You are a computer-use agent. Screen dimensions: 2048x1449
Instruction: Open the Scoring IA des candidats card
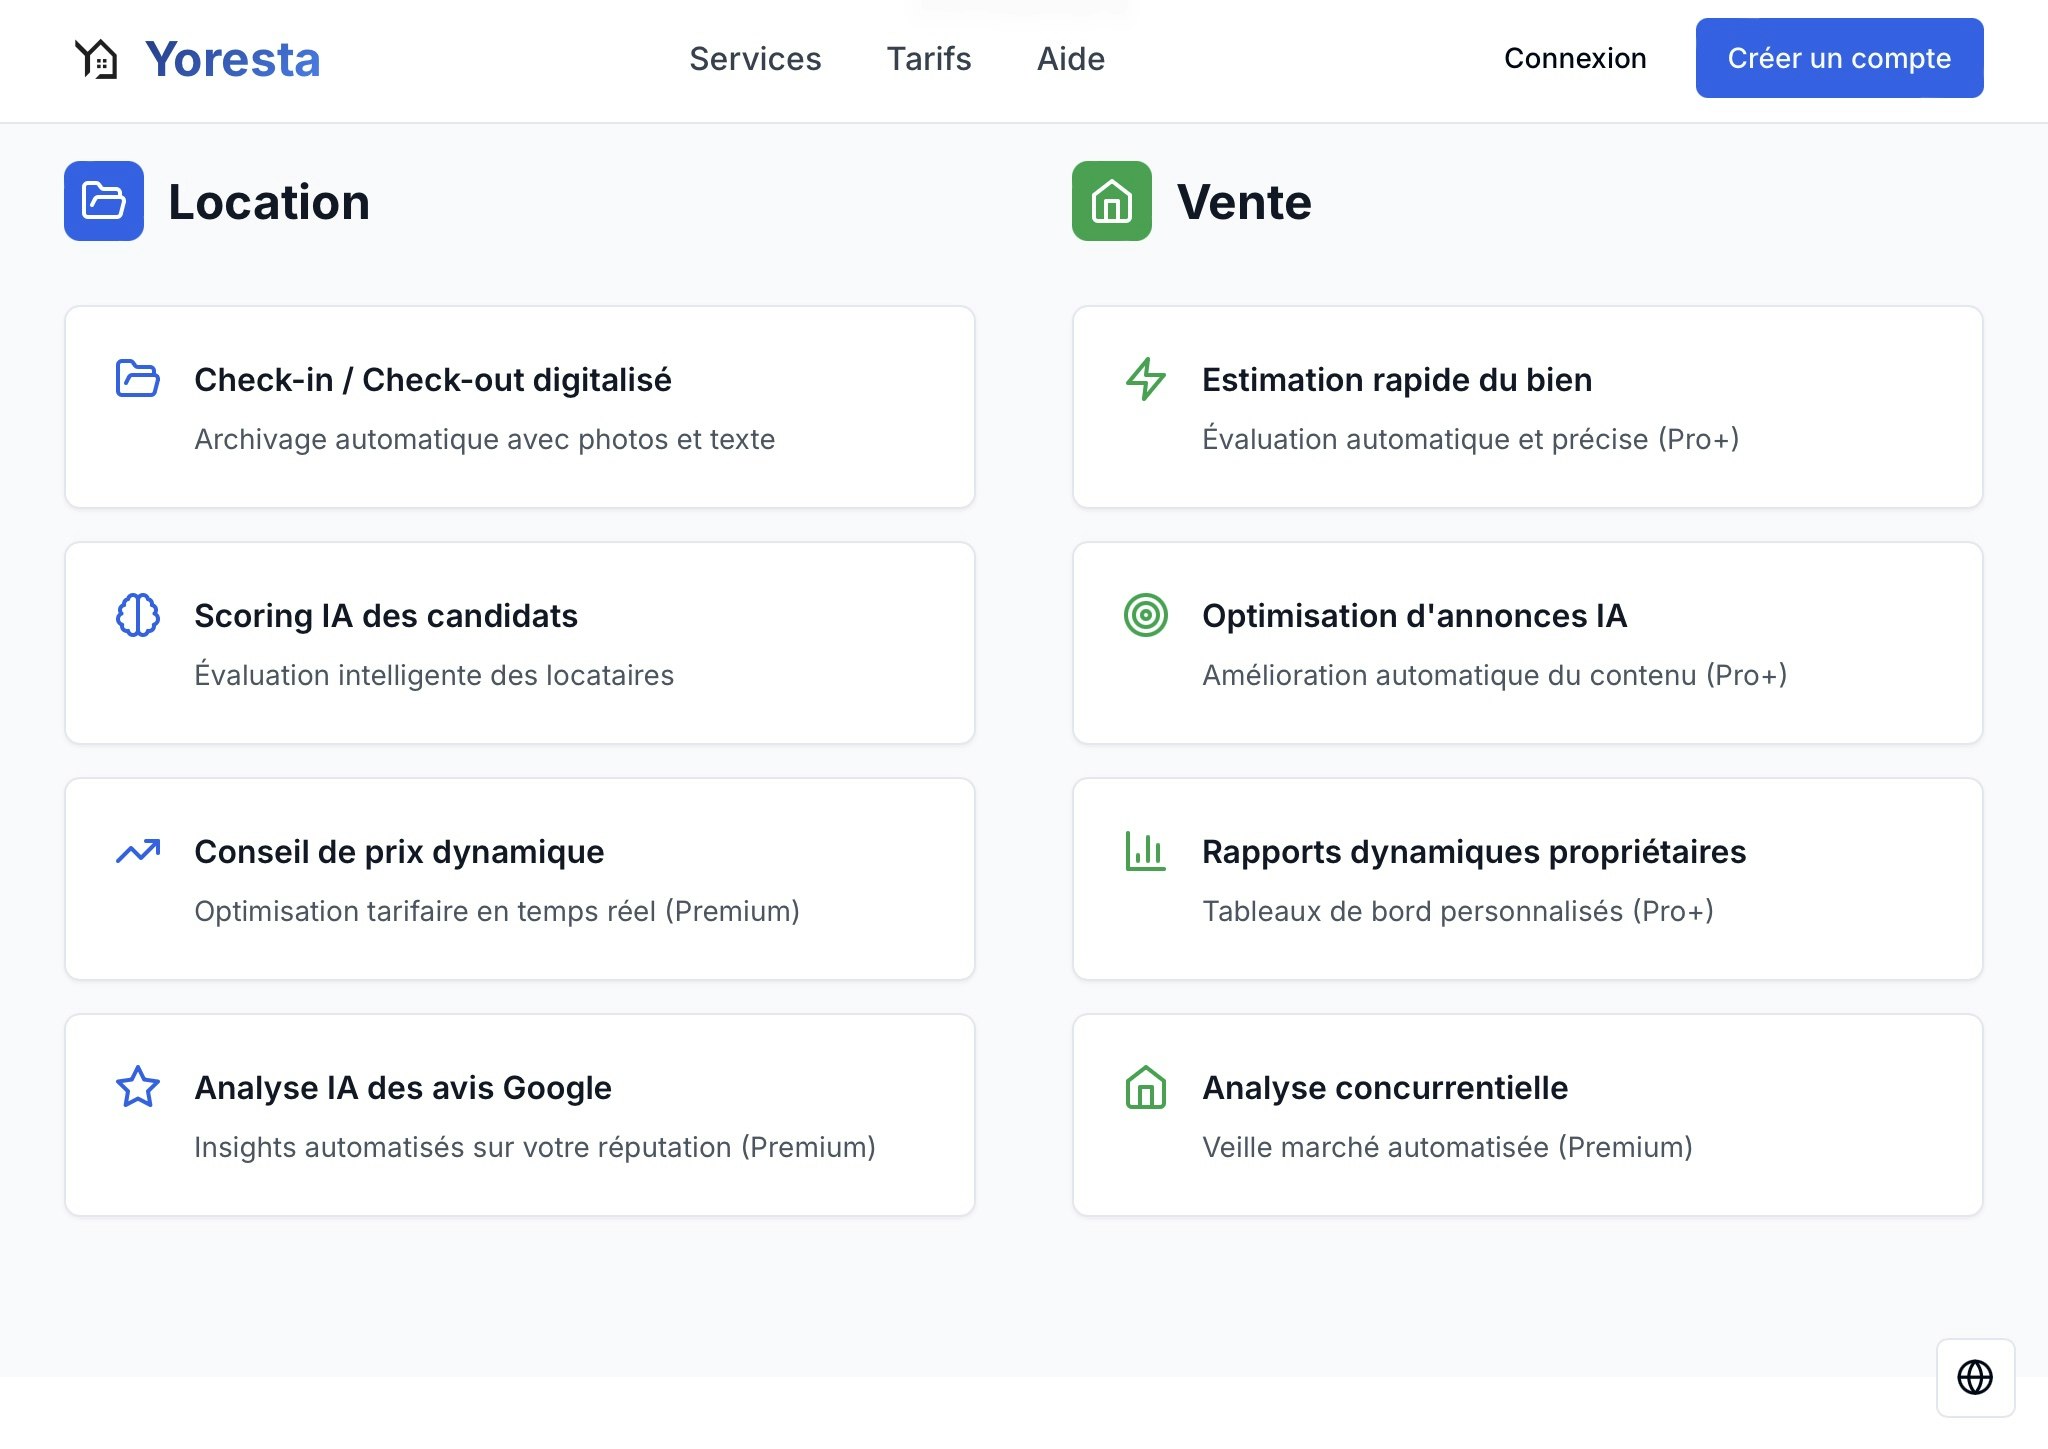pos(519,642)
